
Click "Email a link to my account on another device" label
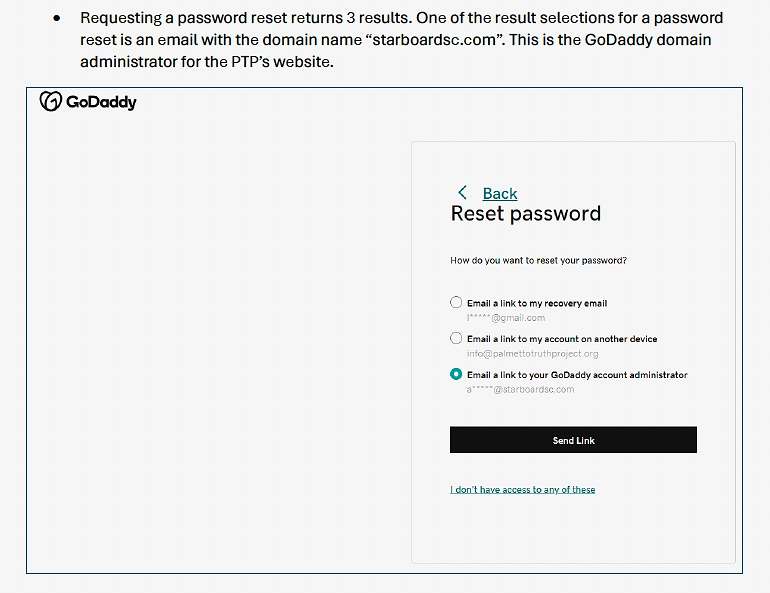562,339
